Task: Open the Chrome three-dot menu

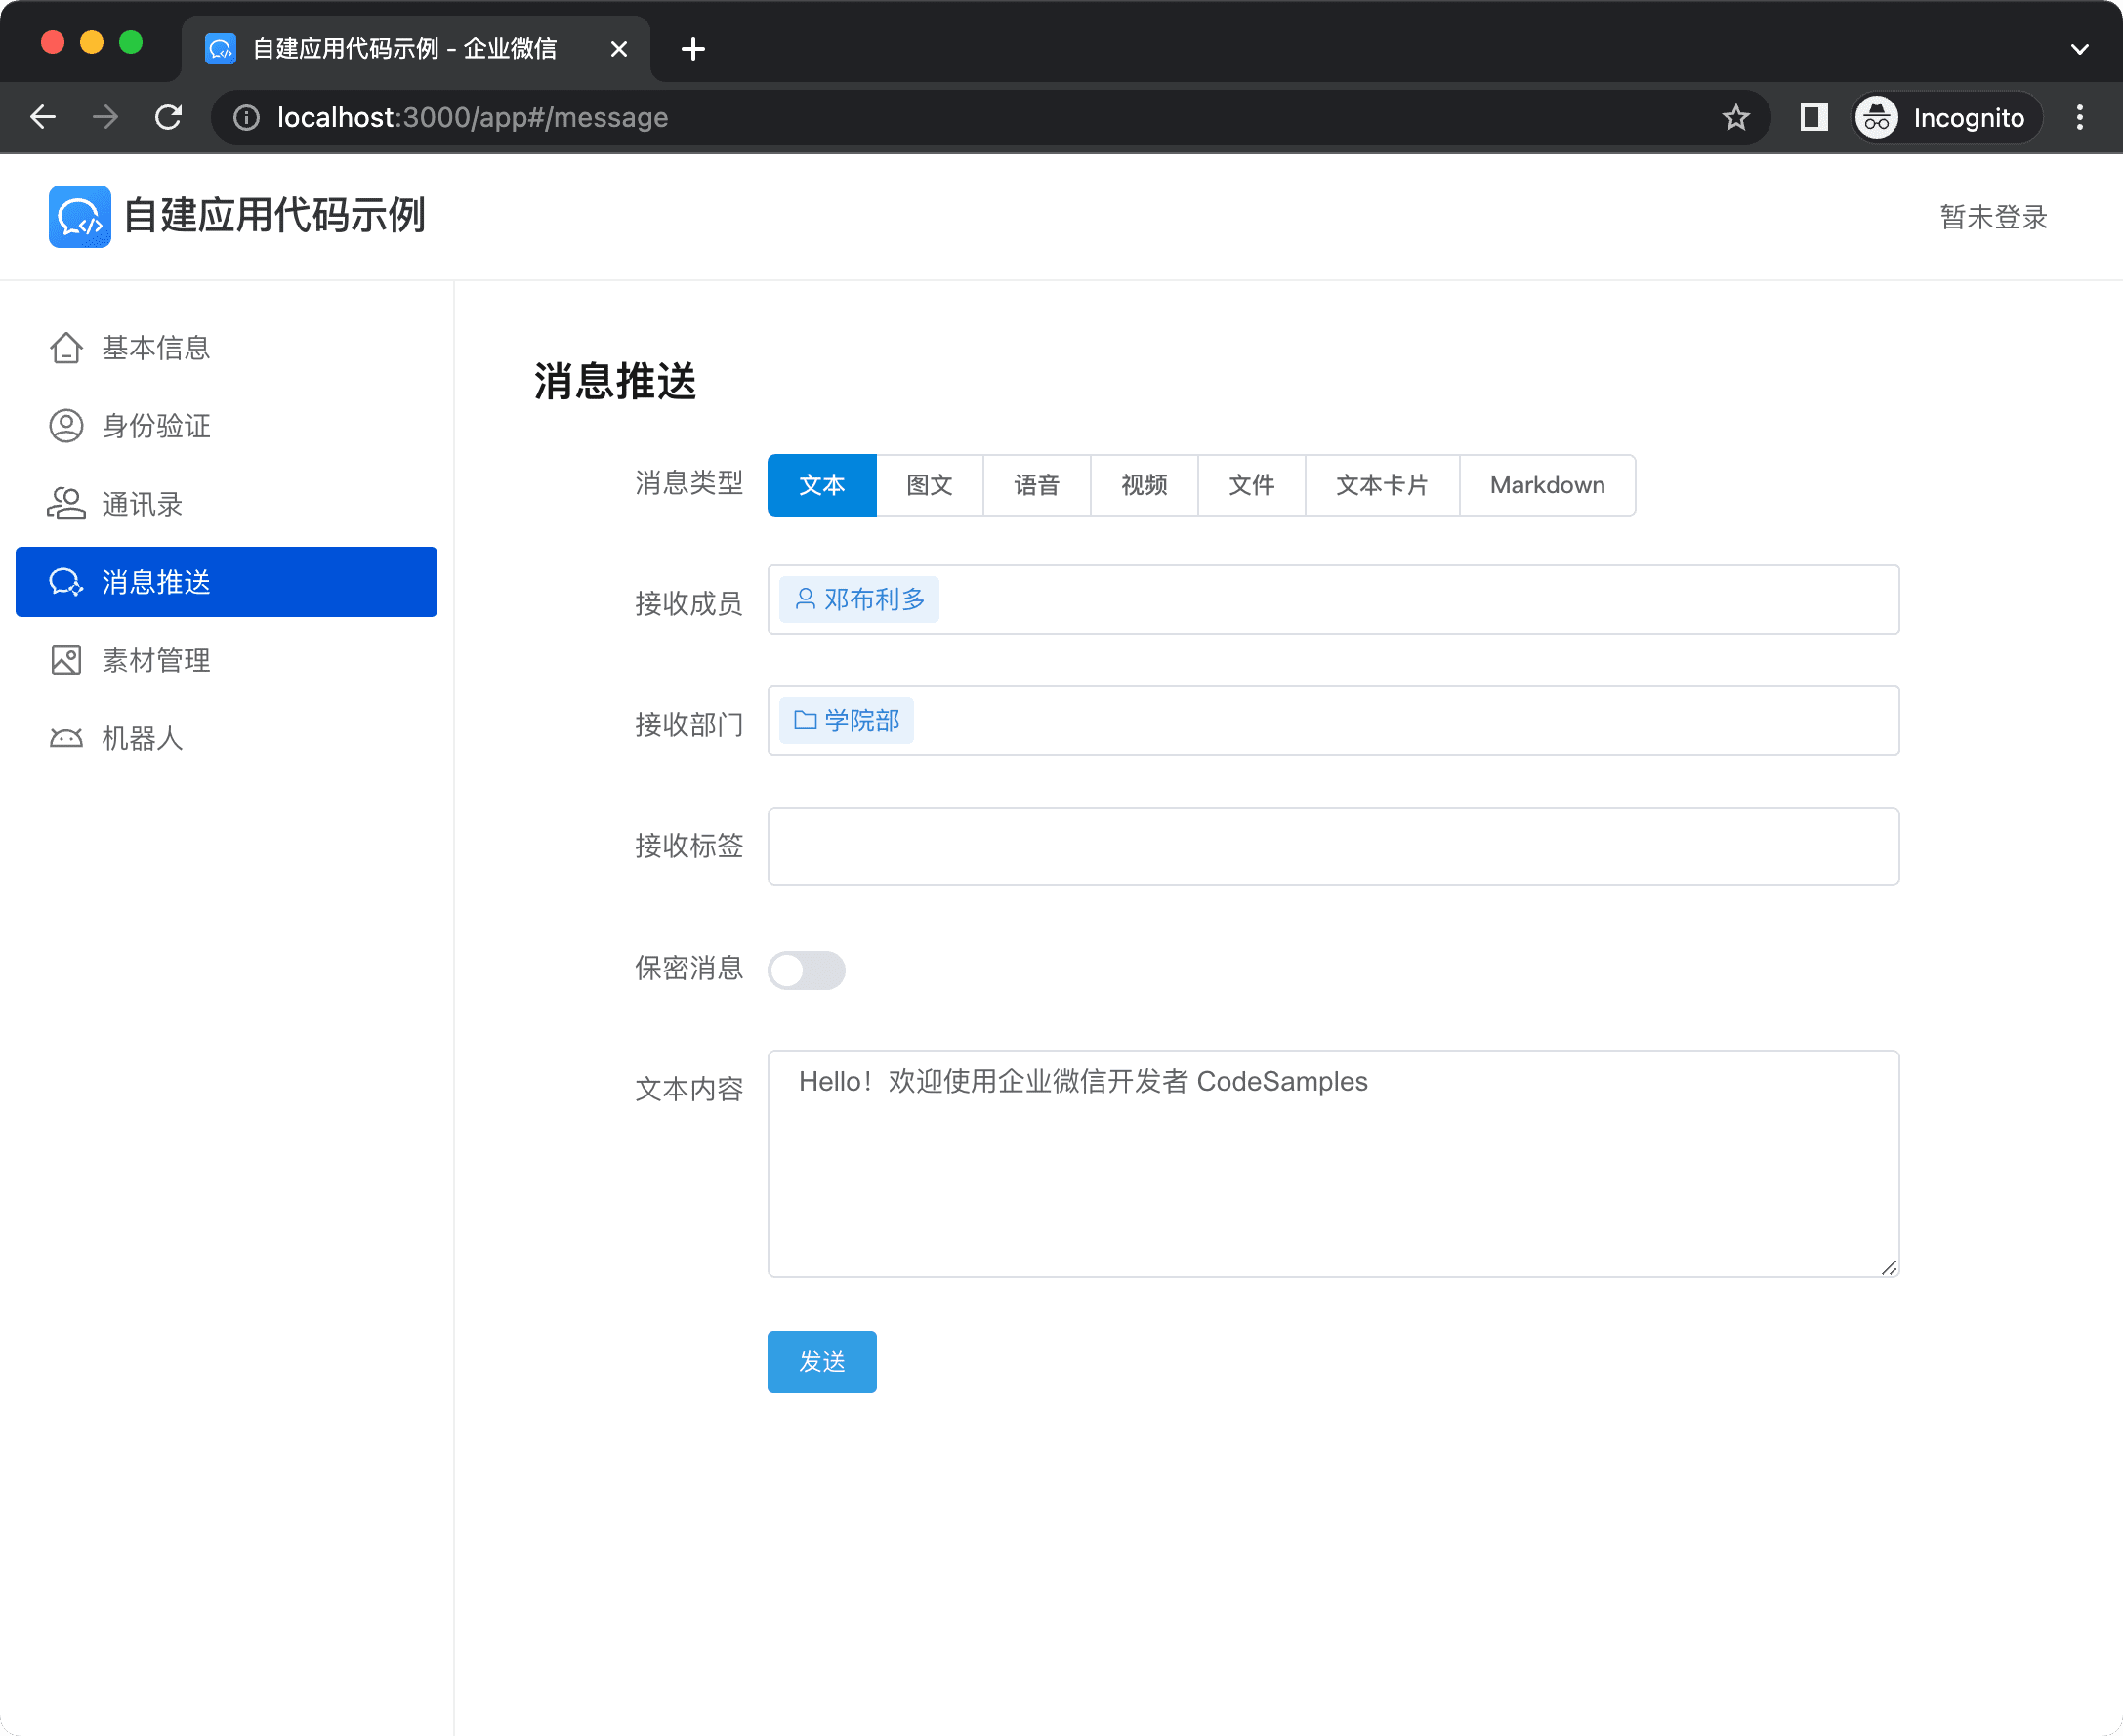Action: [2080, 117]
